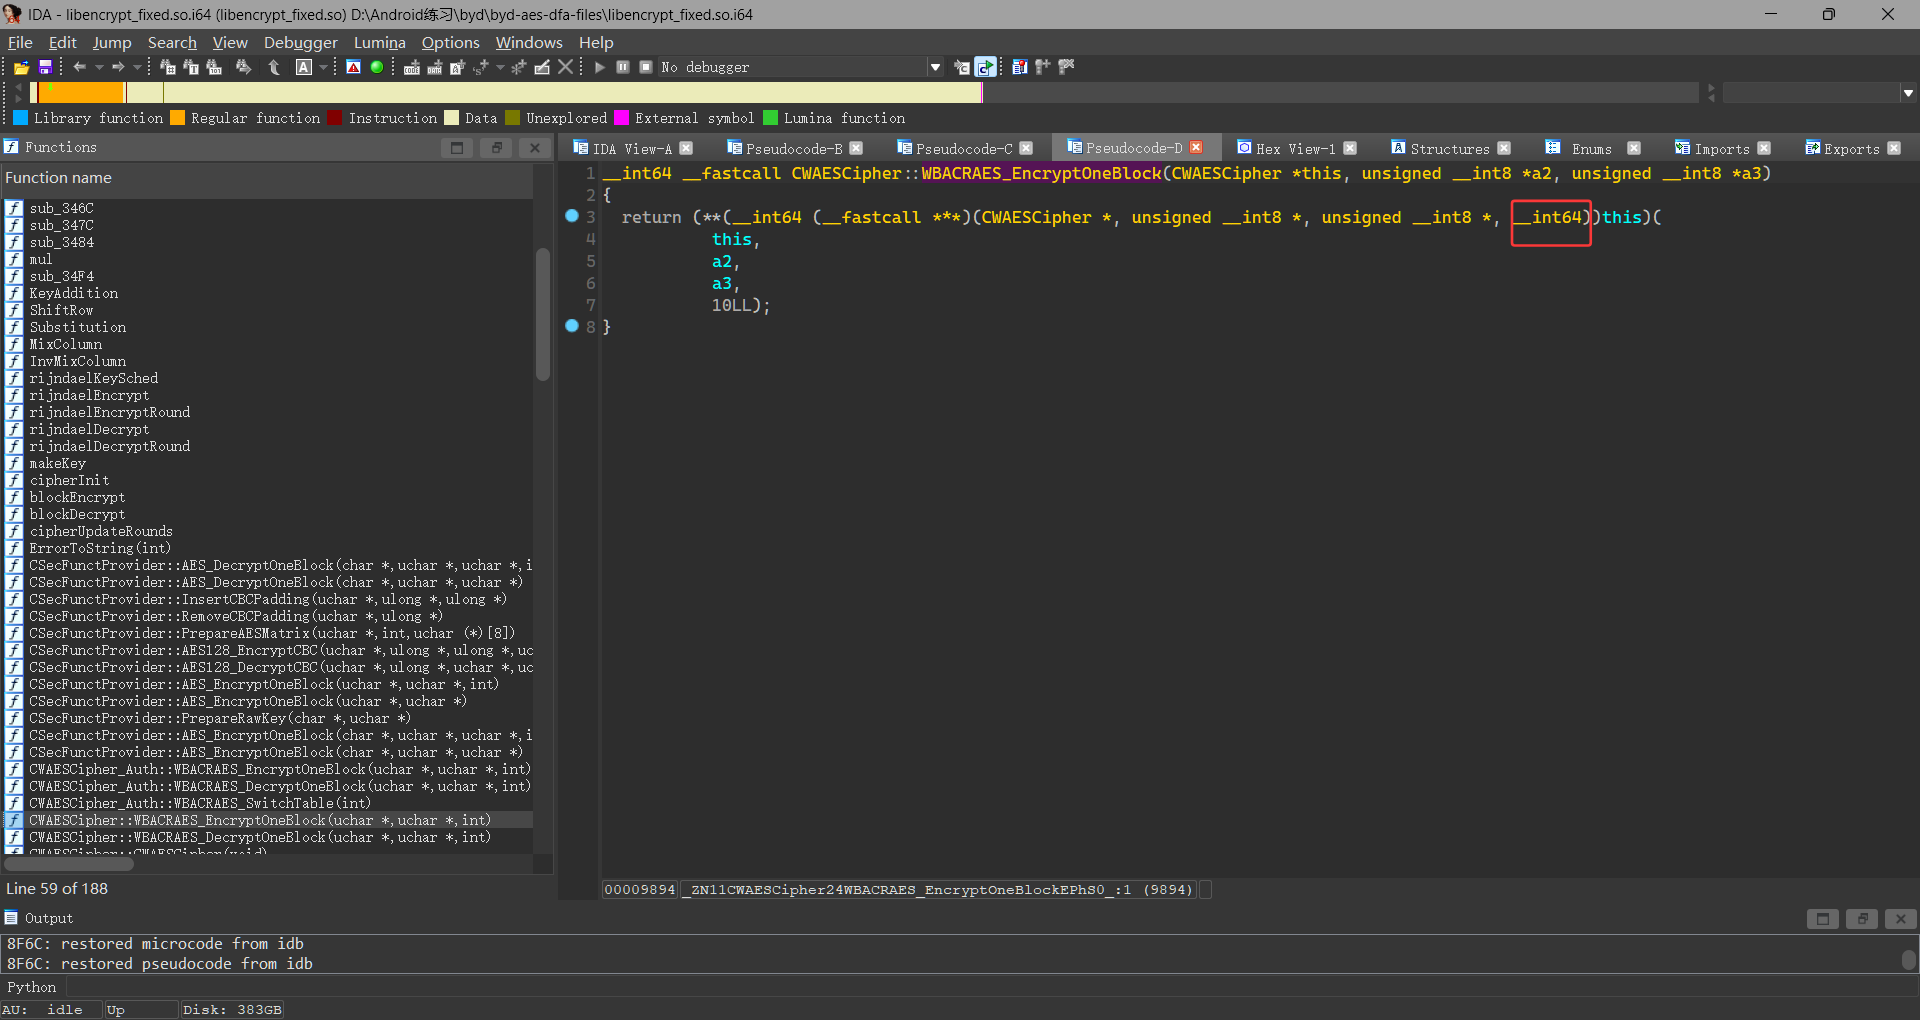Image resolution: width=1920 pixels, height=1020 pixels.
Task: Open the File menu
Action: 20,42
